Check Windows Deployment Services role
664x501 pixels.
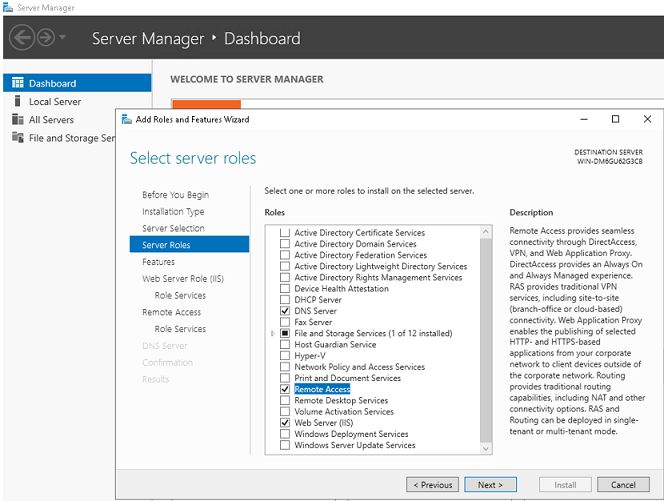(x=285, y=434)
